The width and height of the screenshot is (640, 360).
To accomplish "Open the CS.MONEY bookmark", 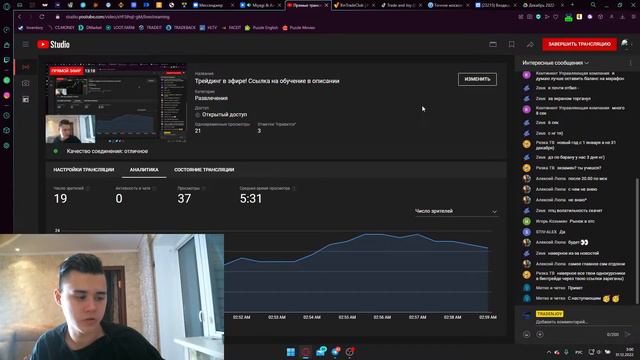I will coord(61,28).
